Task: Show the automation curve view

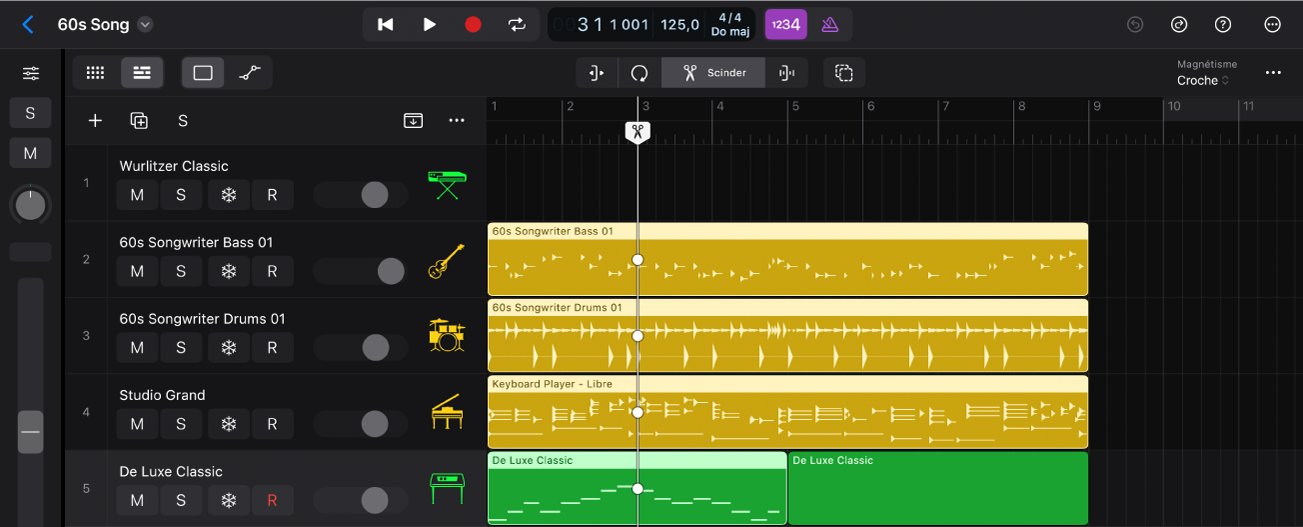Action: point(250,73)
